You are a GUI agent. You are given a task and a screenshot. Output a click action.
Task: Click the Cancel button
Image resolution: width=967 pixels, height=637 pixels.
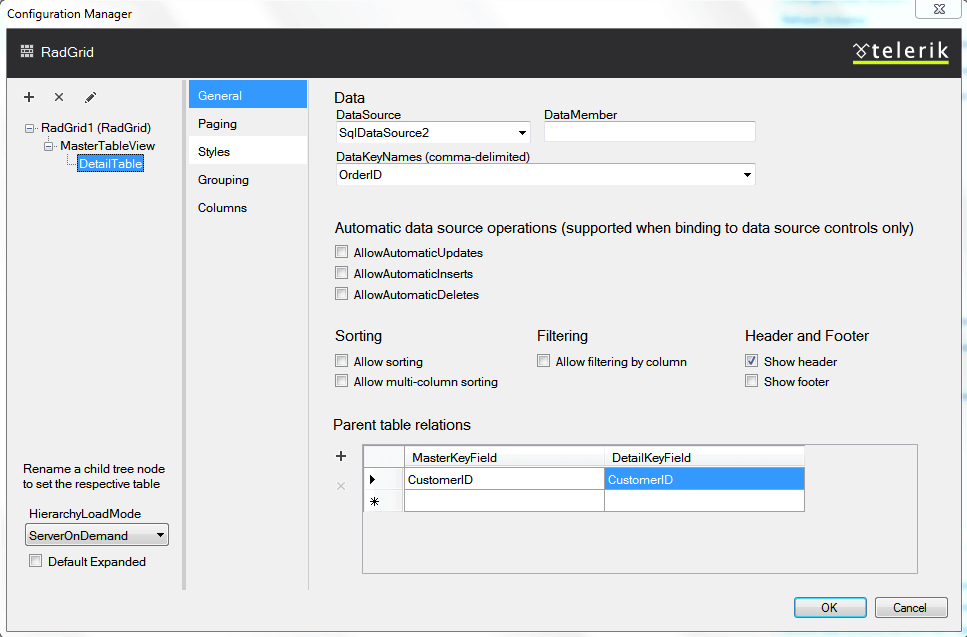tap(910, 607)
